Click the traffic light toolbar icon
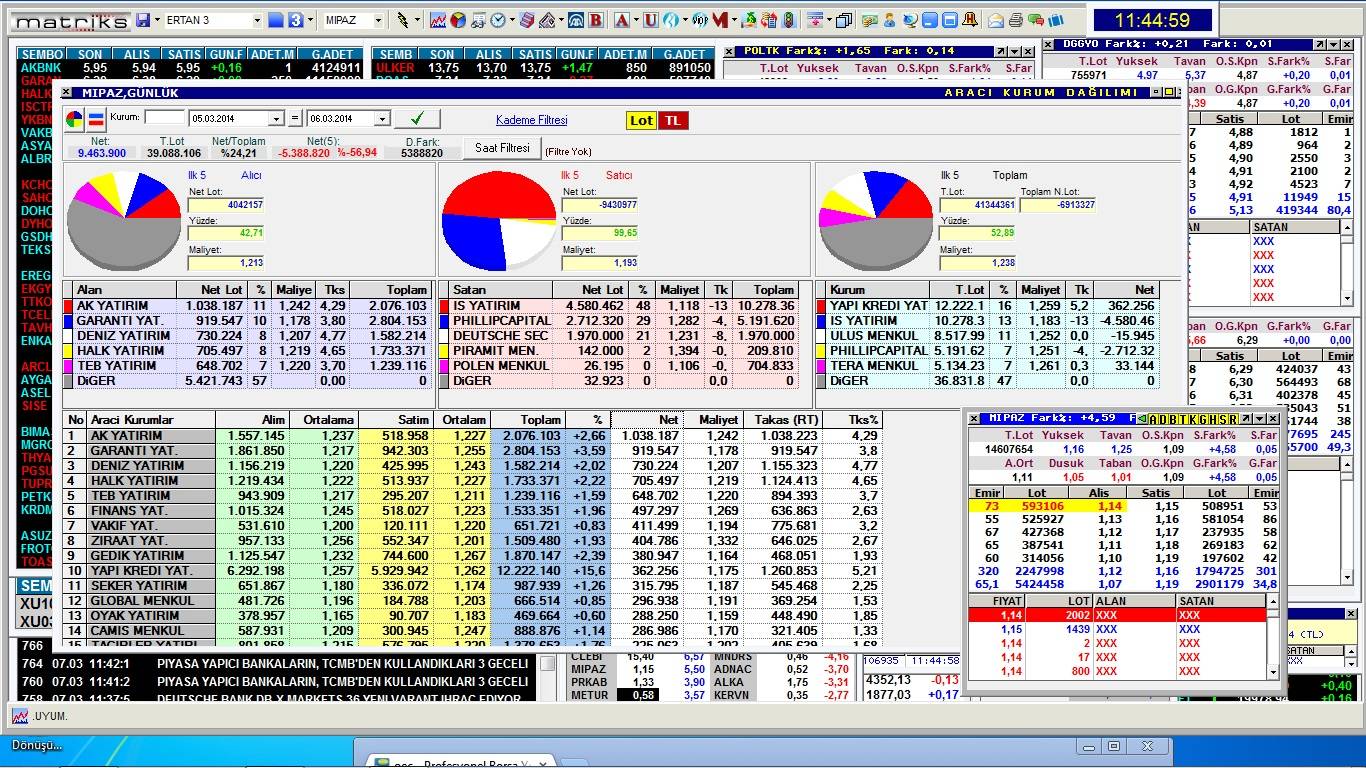 789,20
